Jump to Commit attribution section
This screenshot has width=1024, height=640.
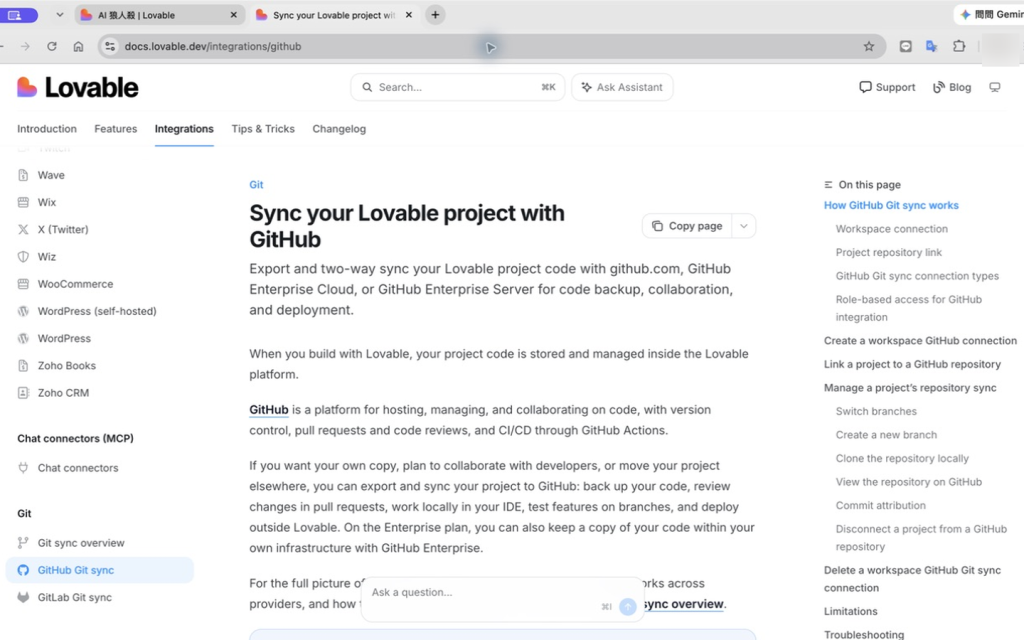pyautogui.click(x=880, y=505)
